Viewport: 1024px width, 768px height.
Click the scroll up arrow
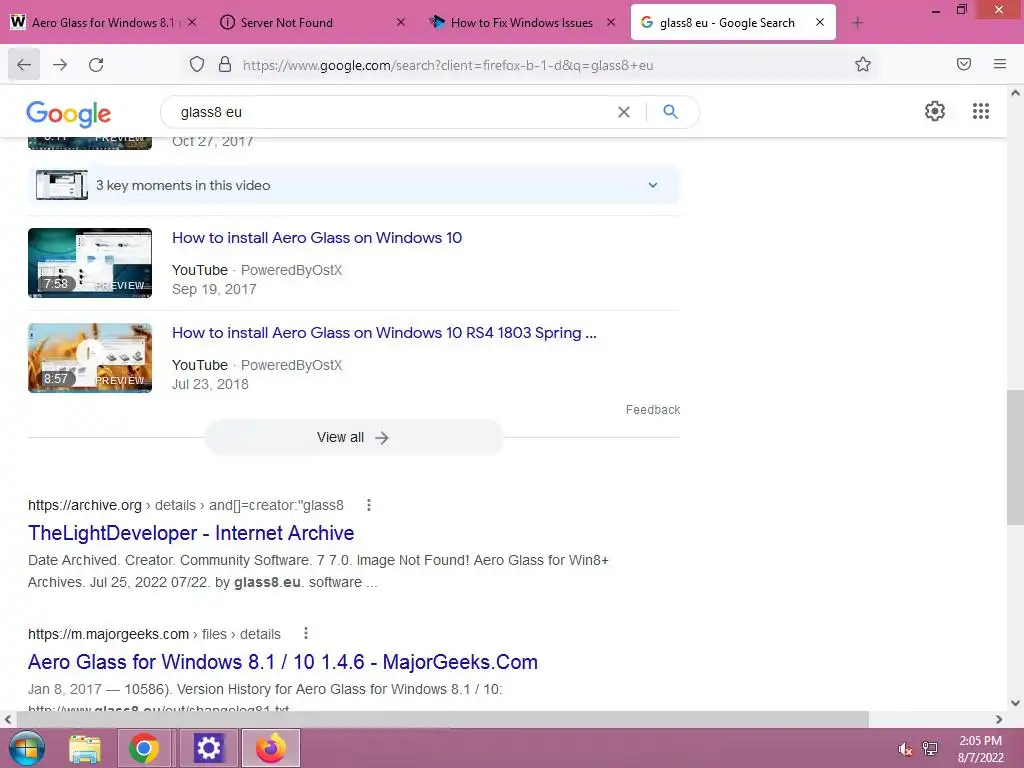tap(1015, 93)
